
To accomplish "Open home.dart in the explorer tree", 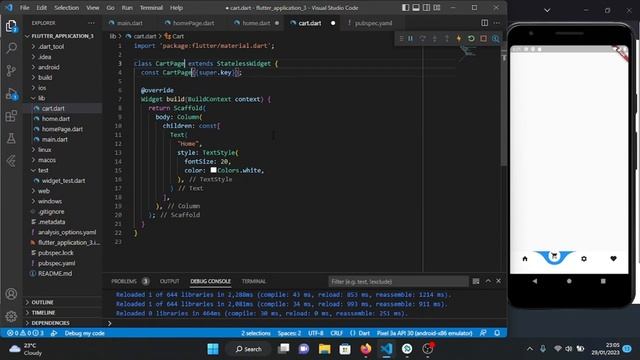I will click(x=56, y=118).
